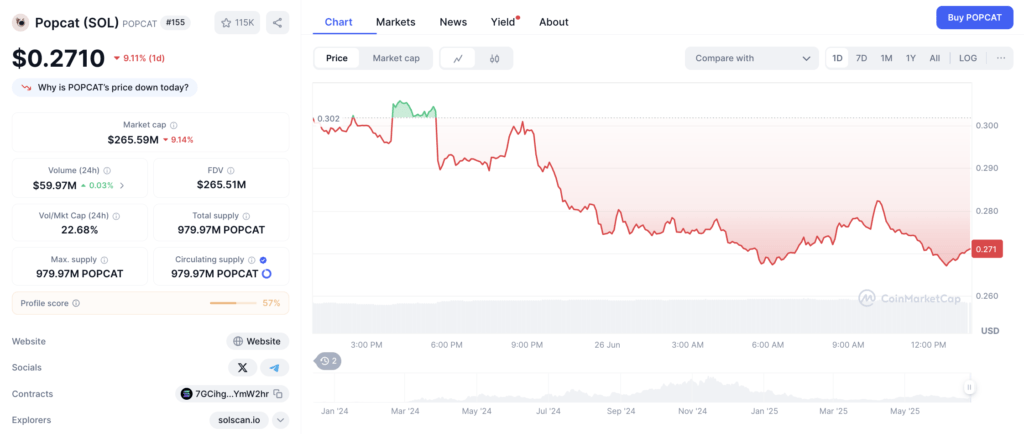This screenshot has height=434, width=1024.
Task: Show Market cap info tooltip icon
Action: click(x=174, y=125)
